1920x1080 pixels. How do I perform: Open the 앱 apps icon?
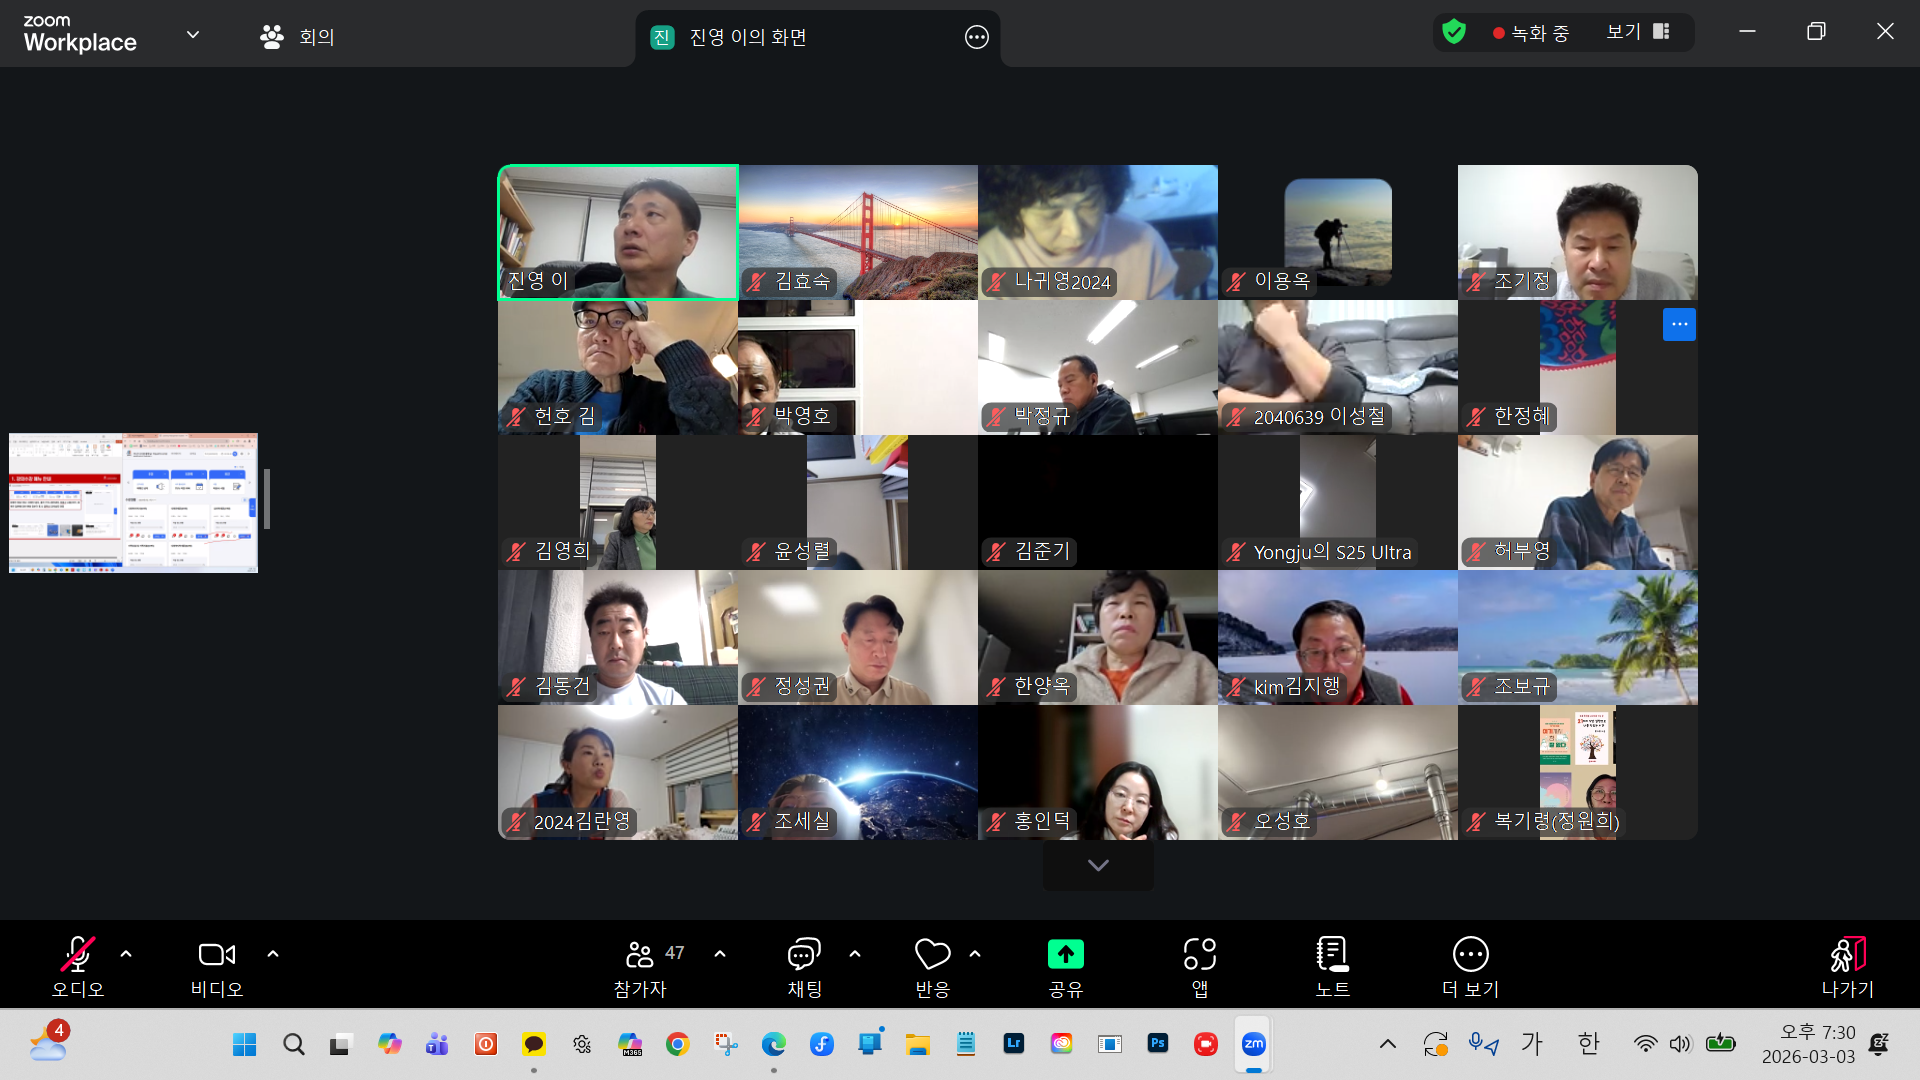pyautogui.click(x=1199, y=955)
